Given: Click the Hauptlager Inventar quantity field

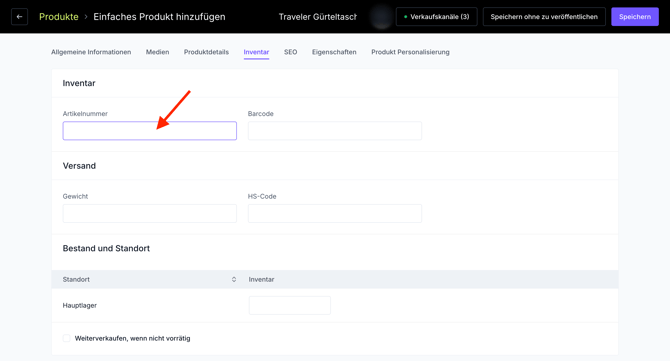Looking at the screenshot, I should pyautogui.click(x=290, y=305).
